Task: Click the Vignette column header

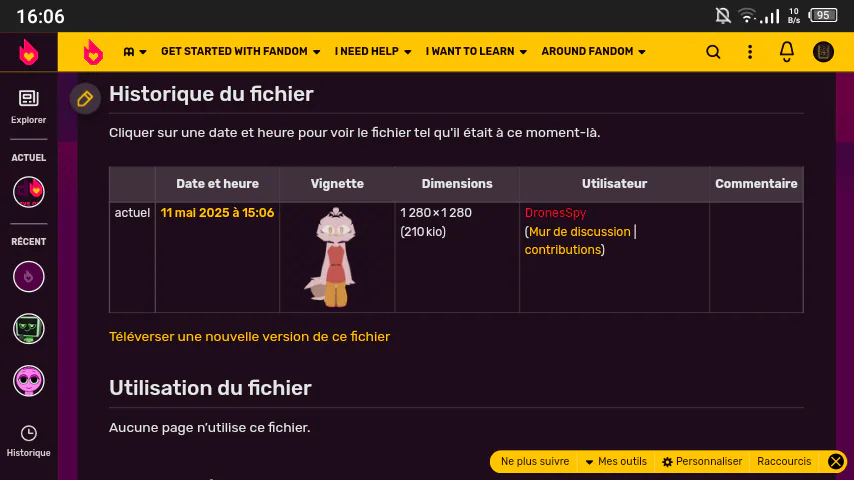Action: coord(337,184)
